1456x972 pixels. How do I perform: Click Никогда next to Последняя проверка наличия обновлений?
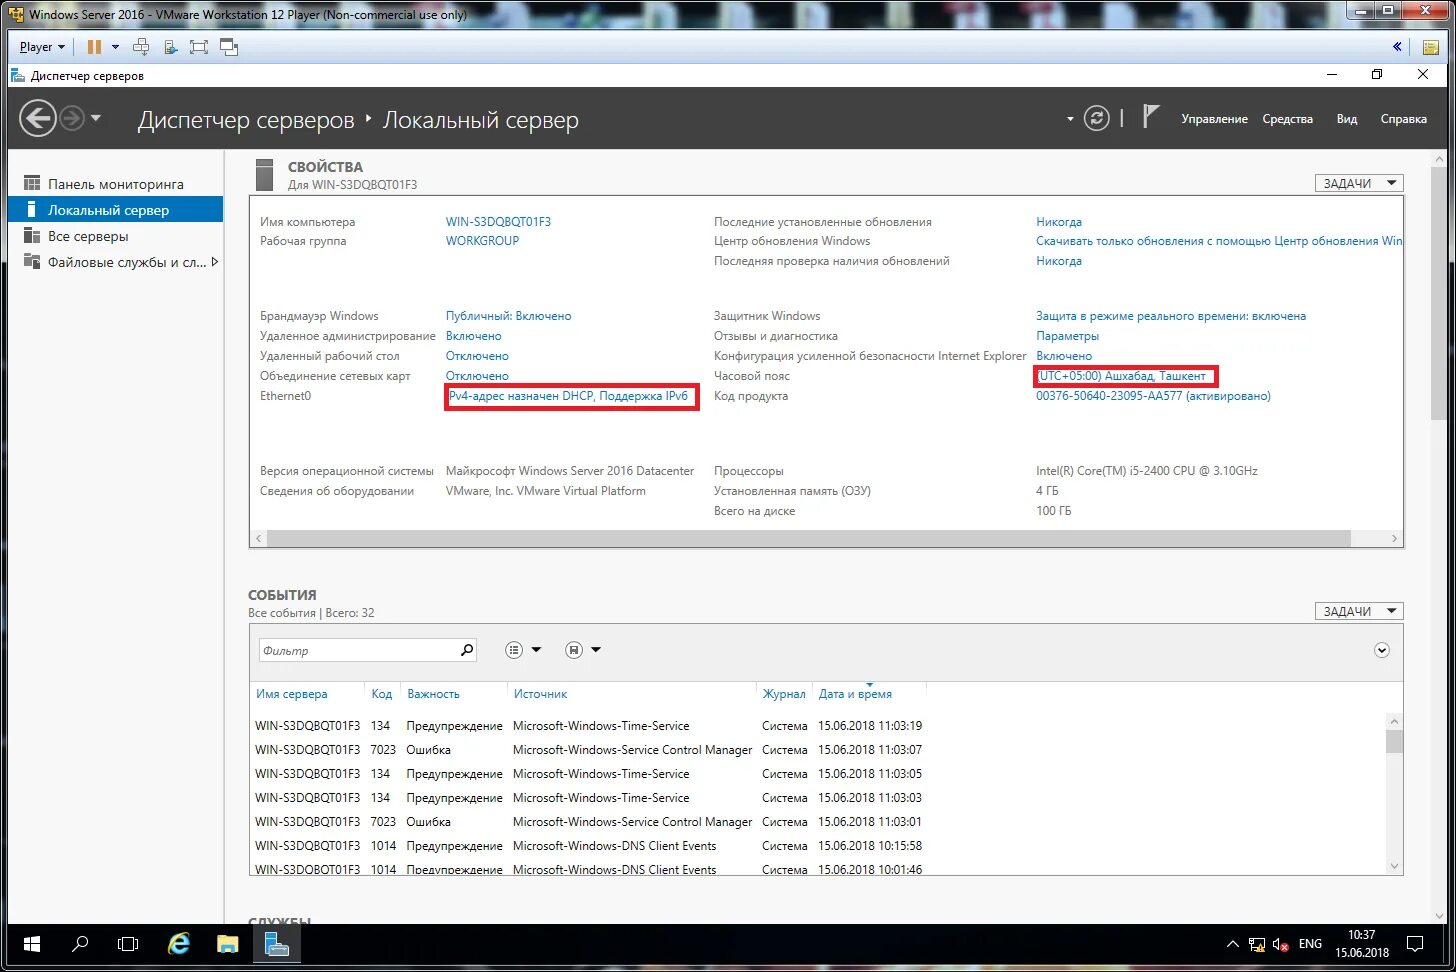tap(1059, 261)
